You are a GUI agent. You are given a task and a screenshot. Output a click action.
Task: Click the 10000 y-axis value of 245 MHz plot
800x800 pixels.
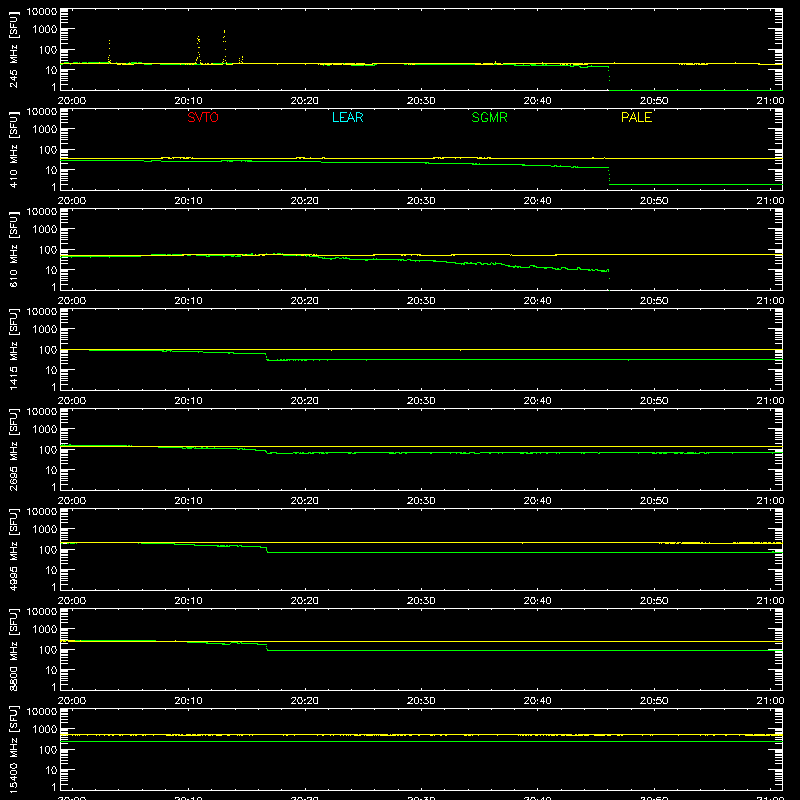coord(42,12)
